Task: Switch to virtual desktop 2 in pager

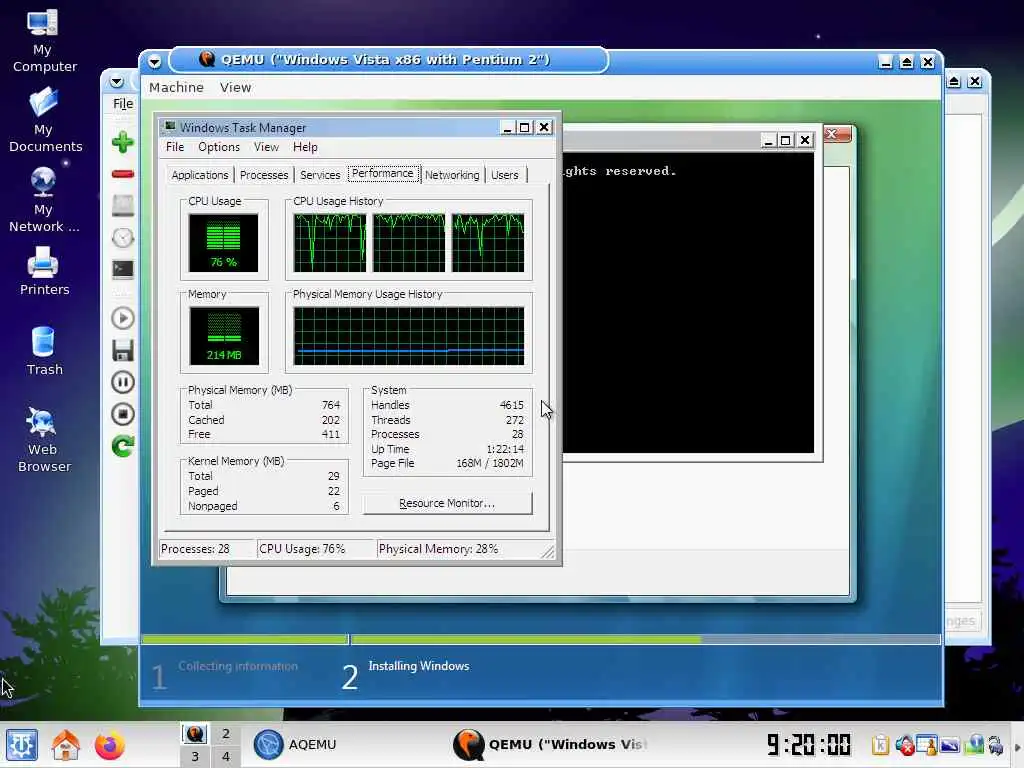Action: click(x=225, y=734)
